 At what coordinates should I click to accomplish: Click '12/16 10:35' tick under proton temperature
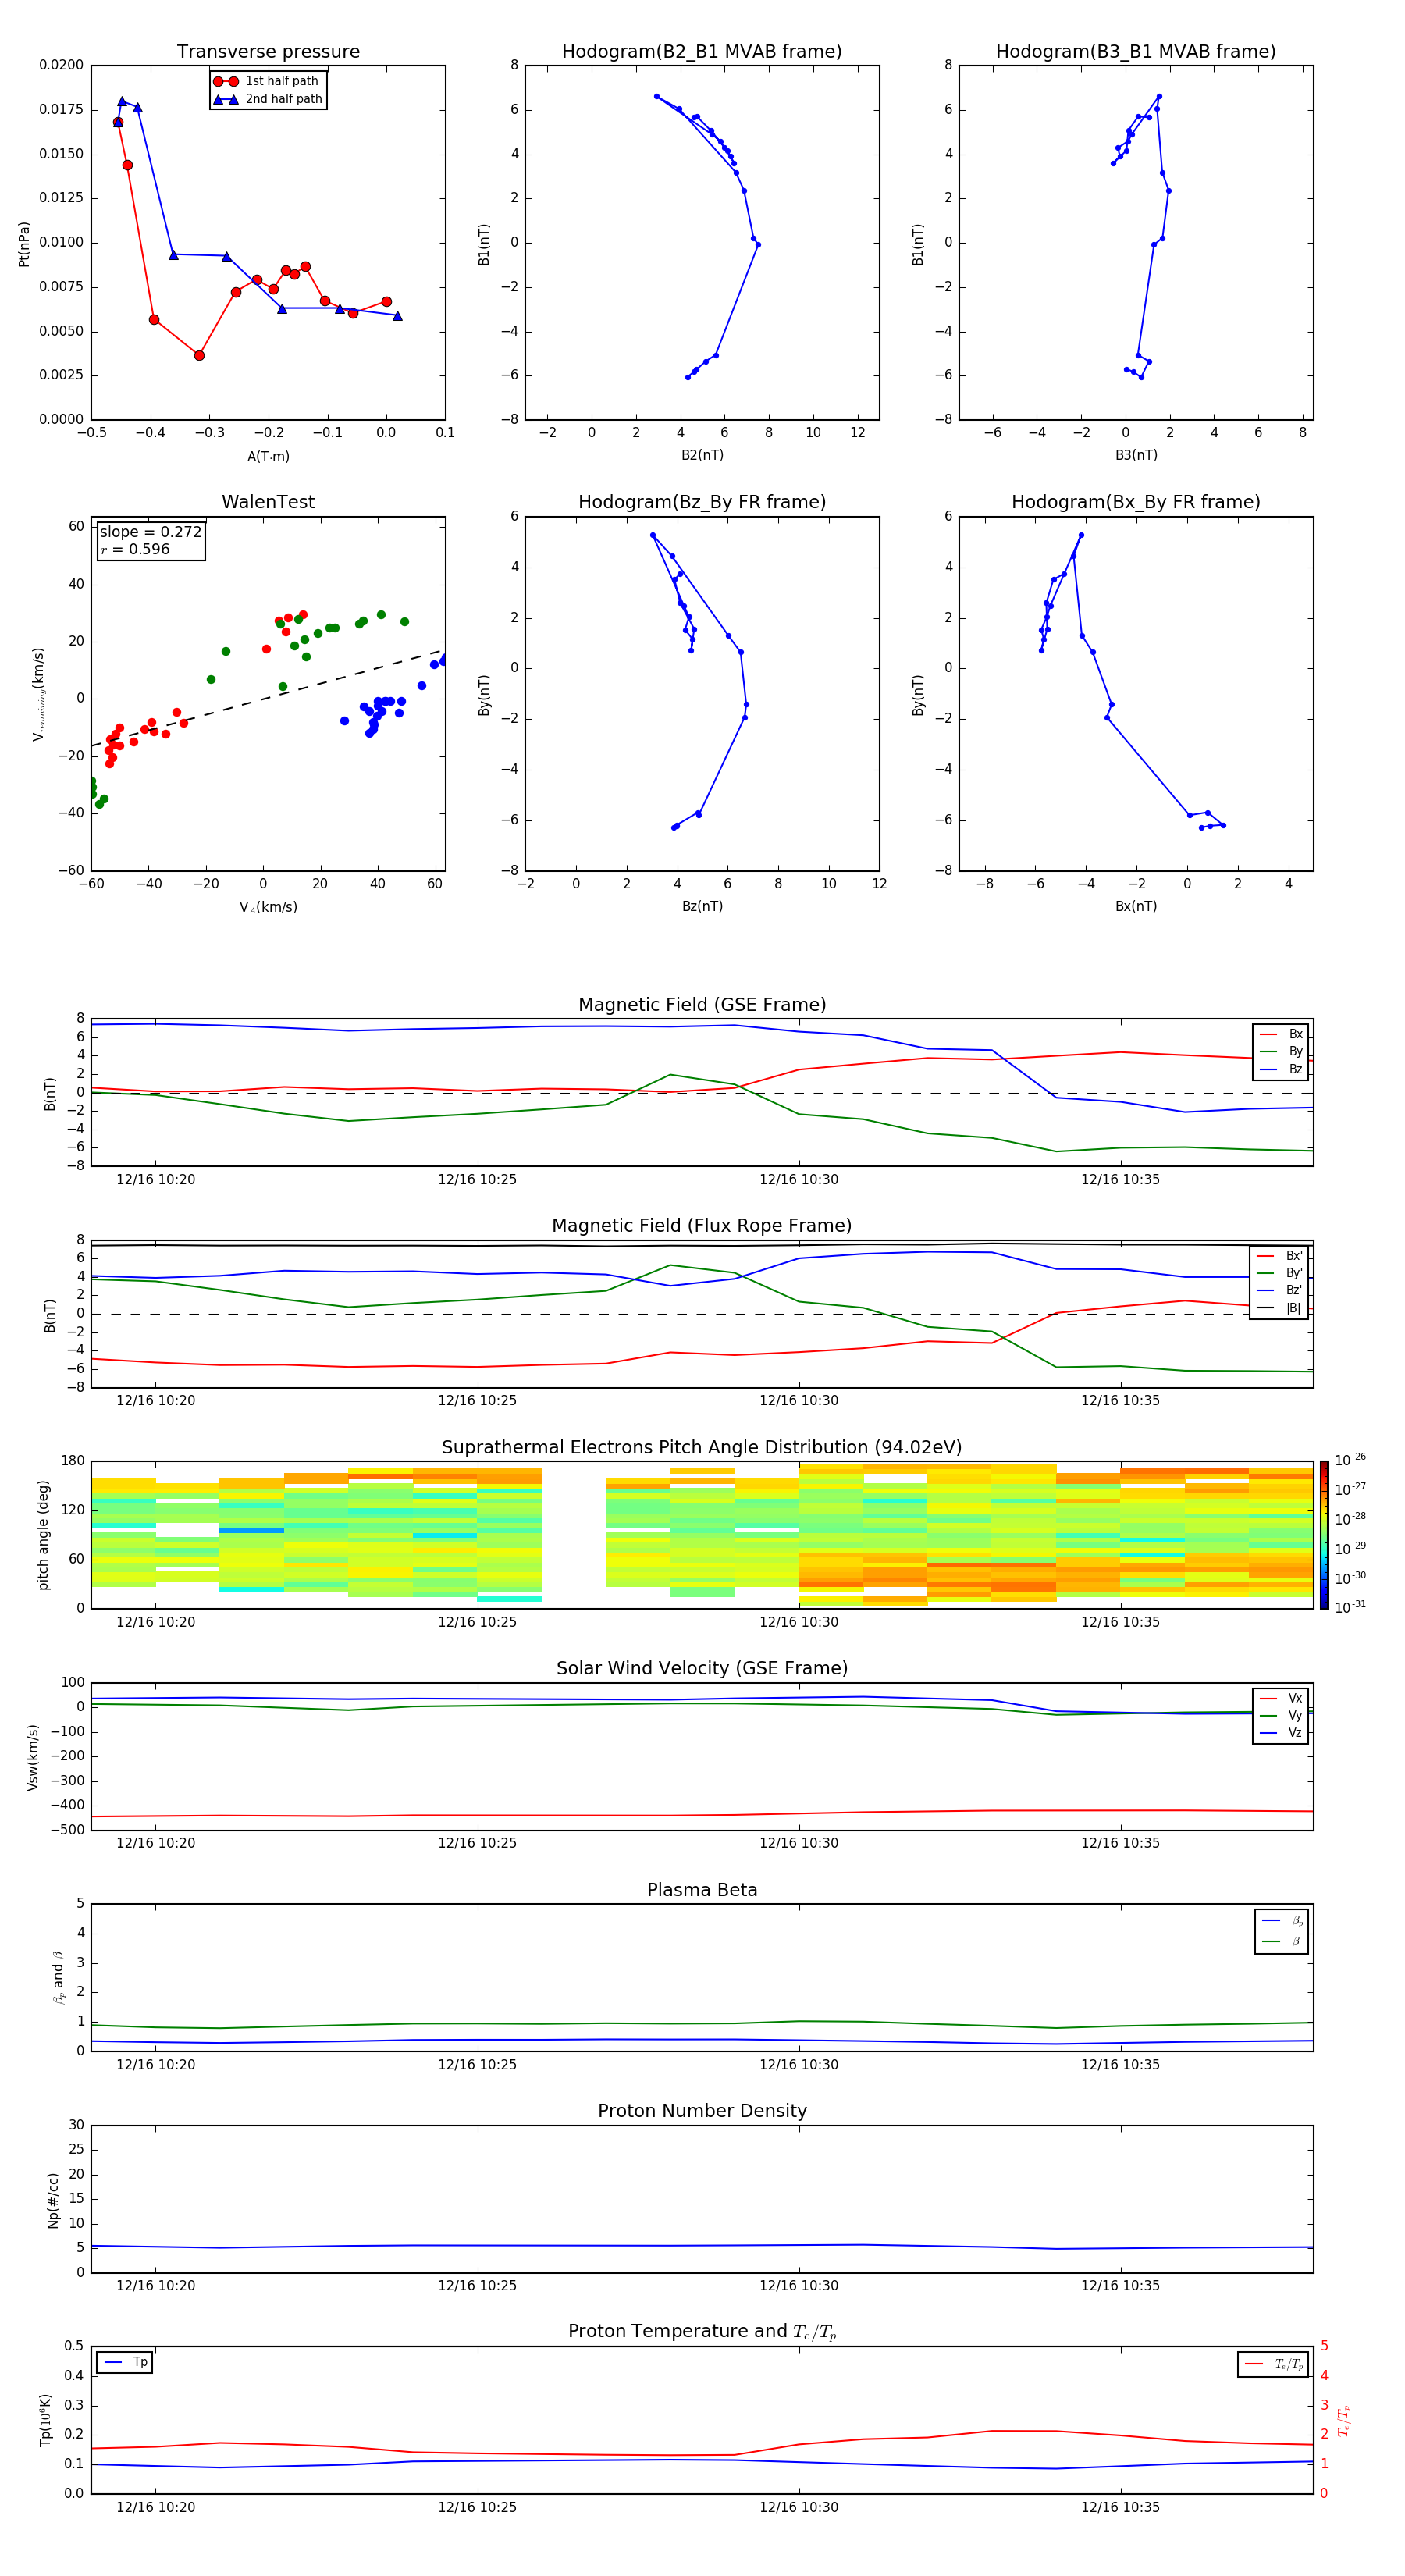tap(1120, 2507)
